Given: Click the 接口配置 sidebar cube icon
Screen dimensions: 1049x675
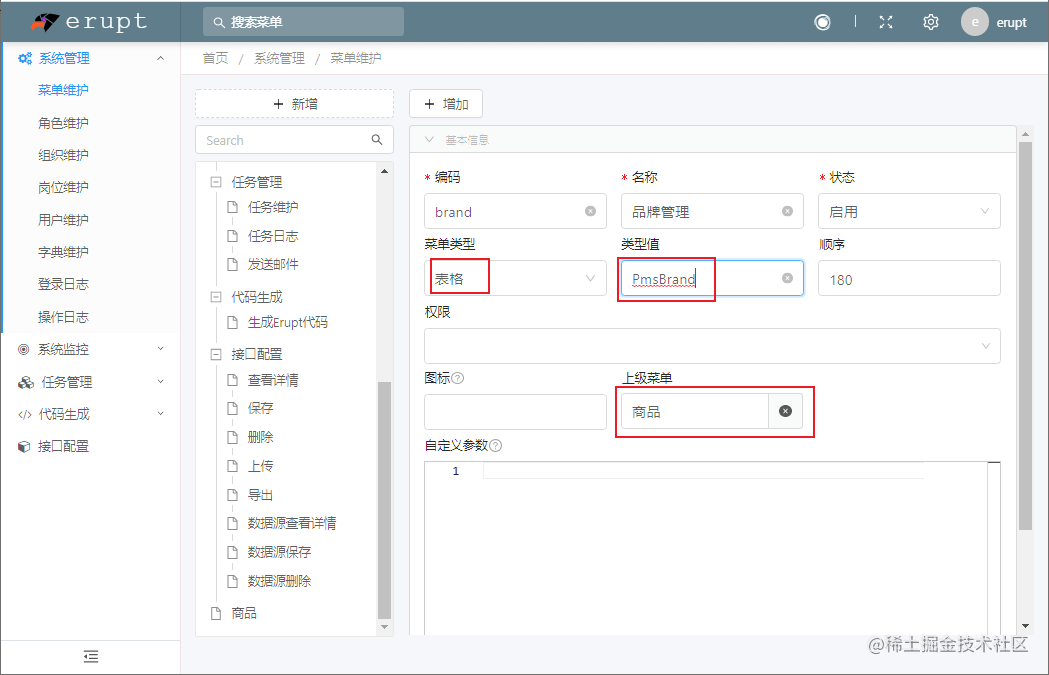Looking at the screenshot, I should [24, 446].
